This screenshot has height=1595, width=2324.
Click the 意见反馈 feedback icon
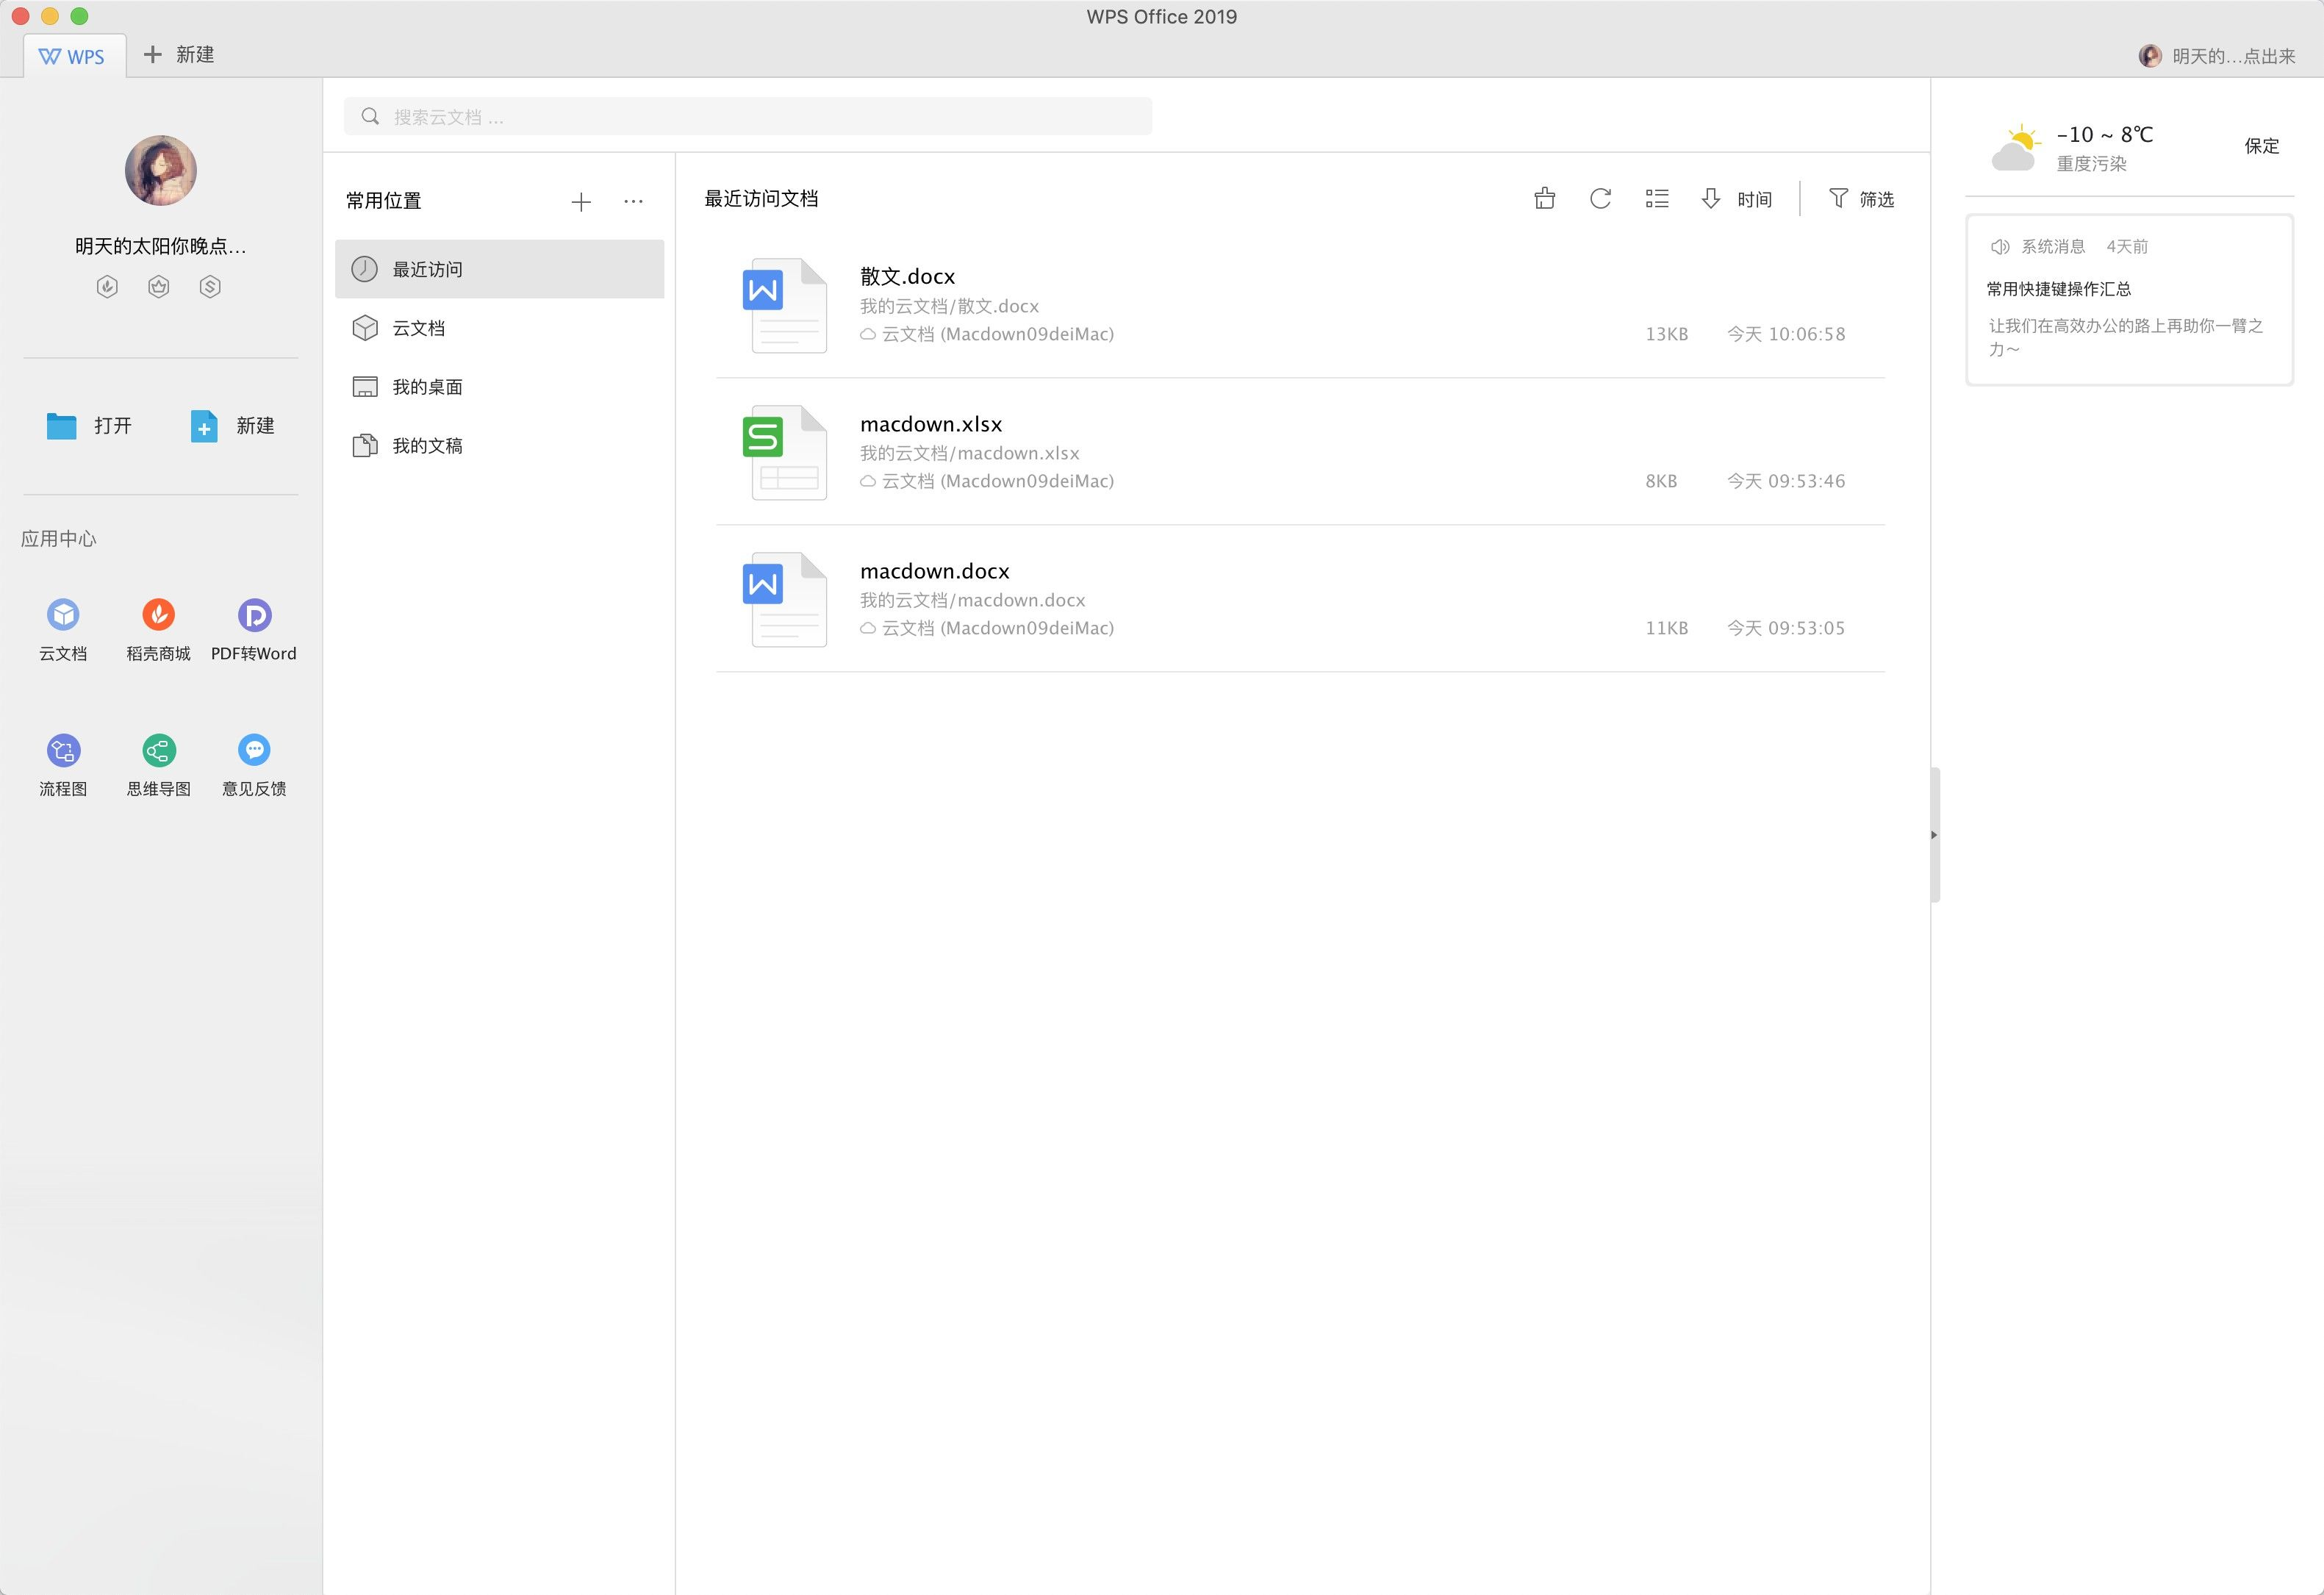pos(254,750)
